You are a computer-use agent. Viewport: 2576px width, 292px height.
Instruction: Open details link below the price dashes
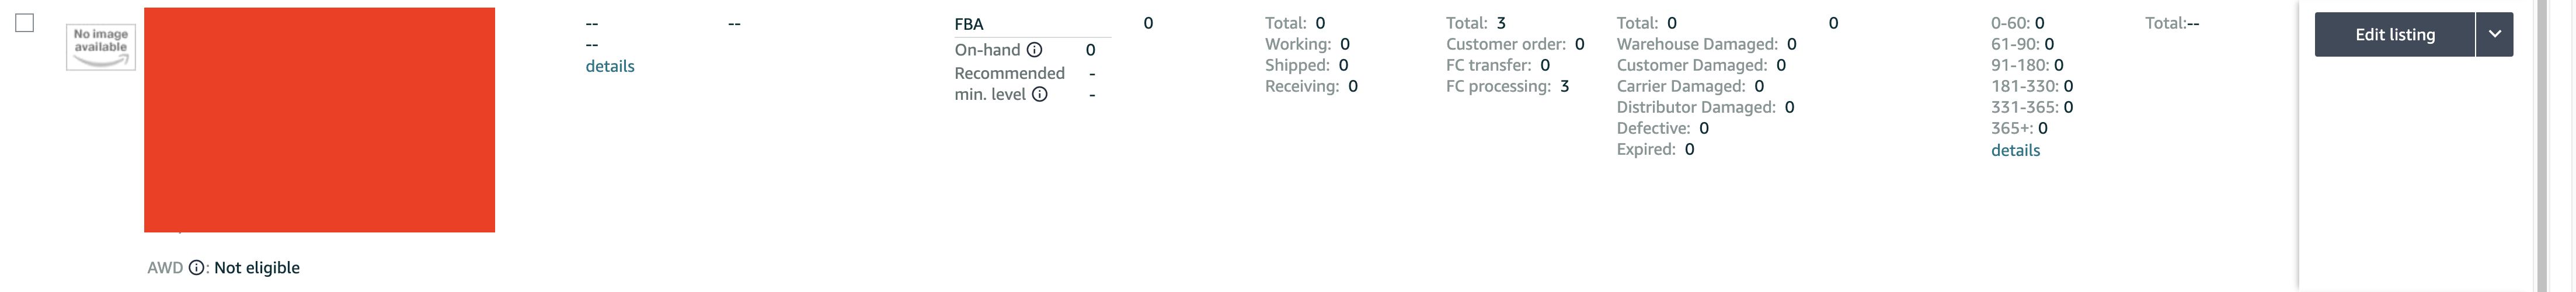[610, 66]
